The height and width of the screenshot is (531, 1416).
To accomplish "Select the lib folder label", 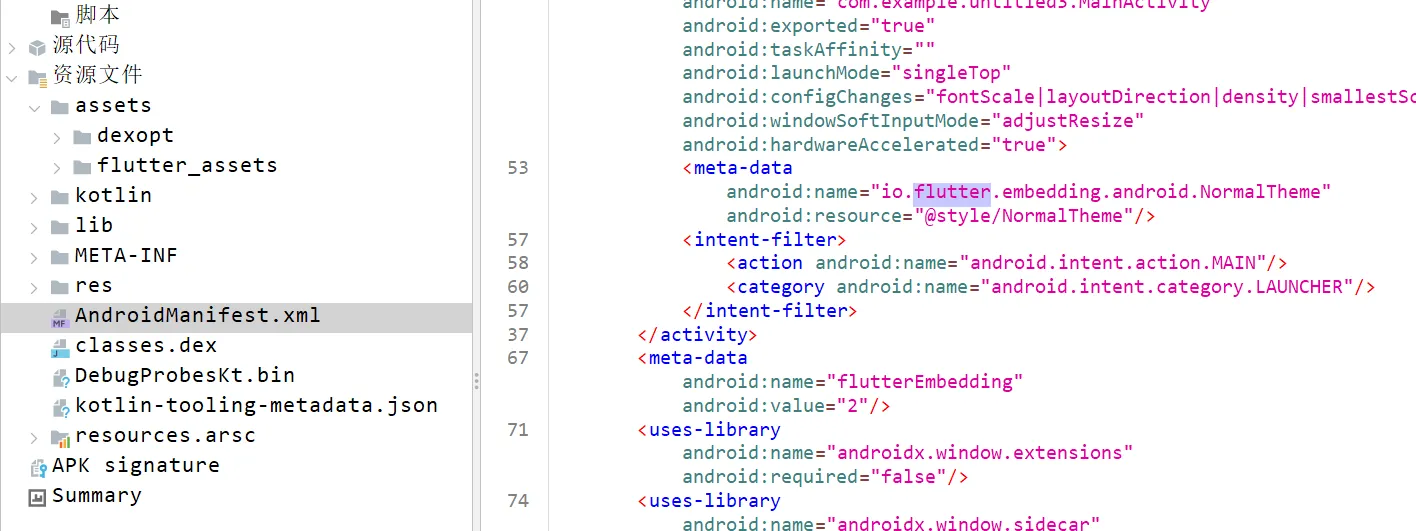I will tap(94, 225).
